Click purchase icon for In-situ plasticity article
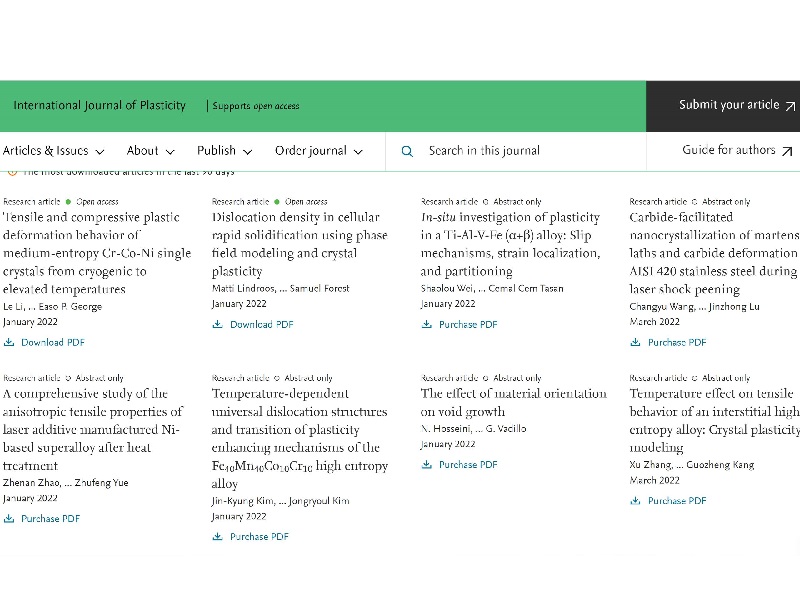800x600 pixels. point(427,324)
